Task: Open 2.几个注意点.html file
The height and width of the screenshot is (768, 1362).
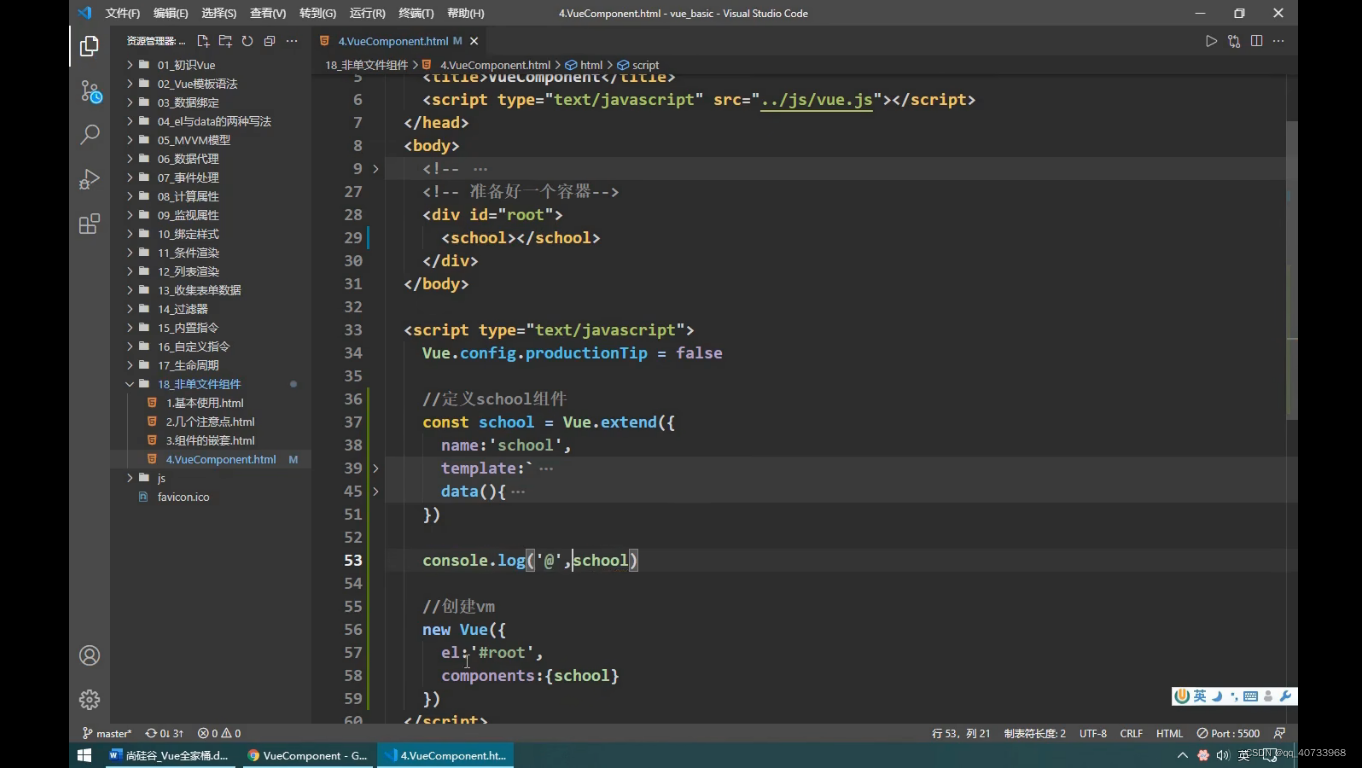Action: [x=210, y=422]
